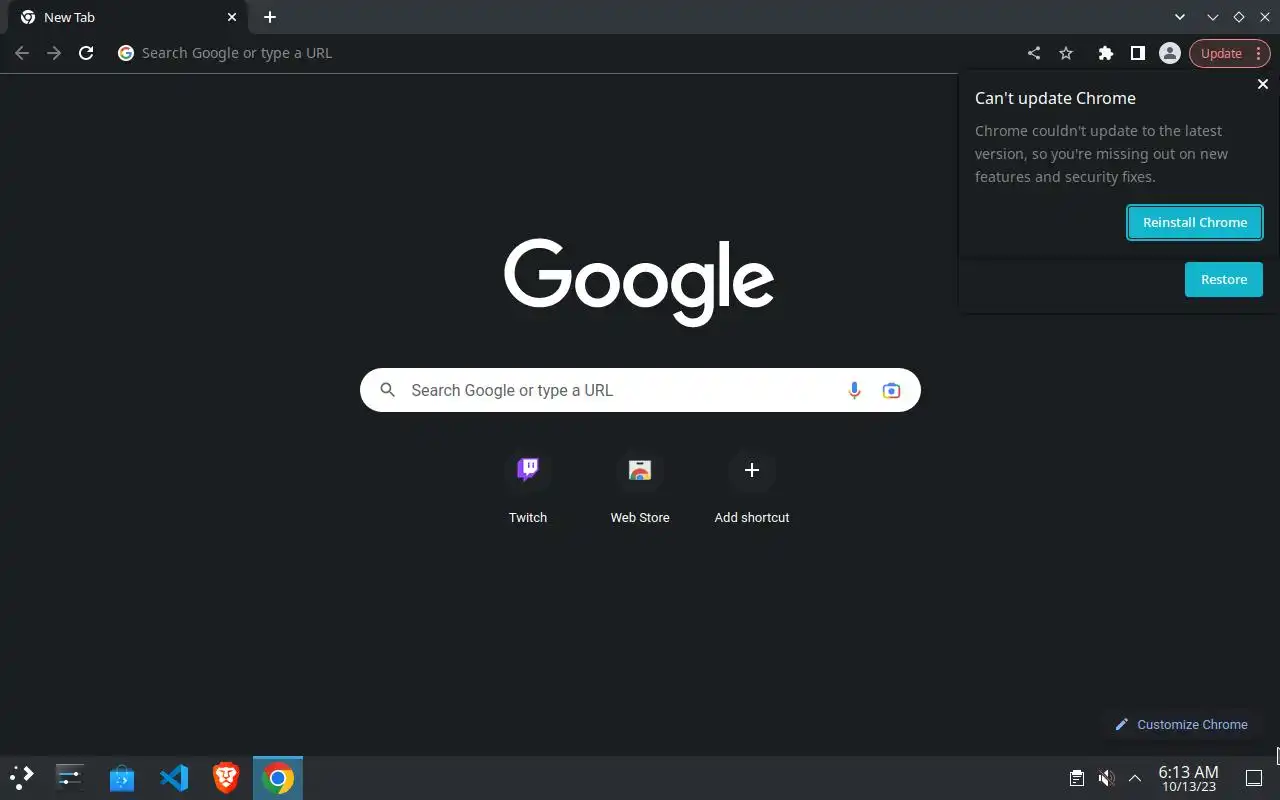Open the tab search chevron

click(x=1180, y=17)
